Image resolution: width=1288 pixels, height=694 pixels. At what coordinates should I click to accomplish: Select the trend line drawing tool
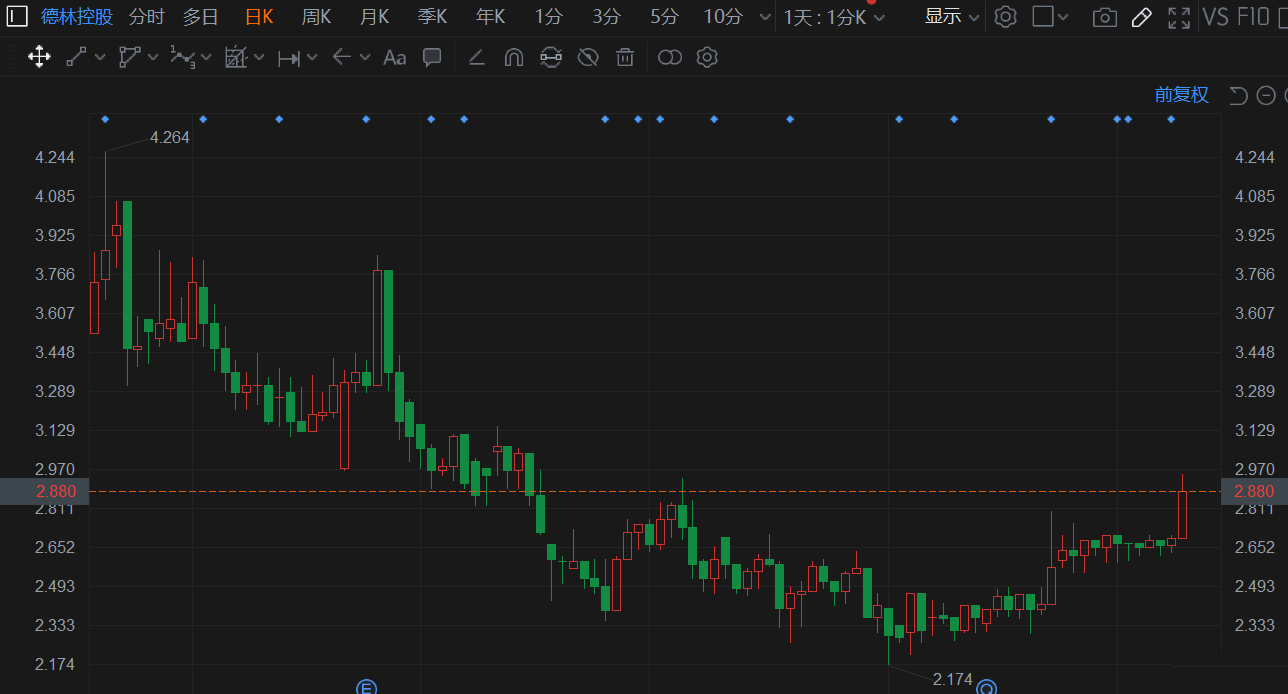(76, 57)
